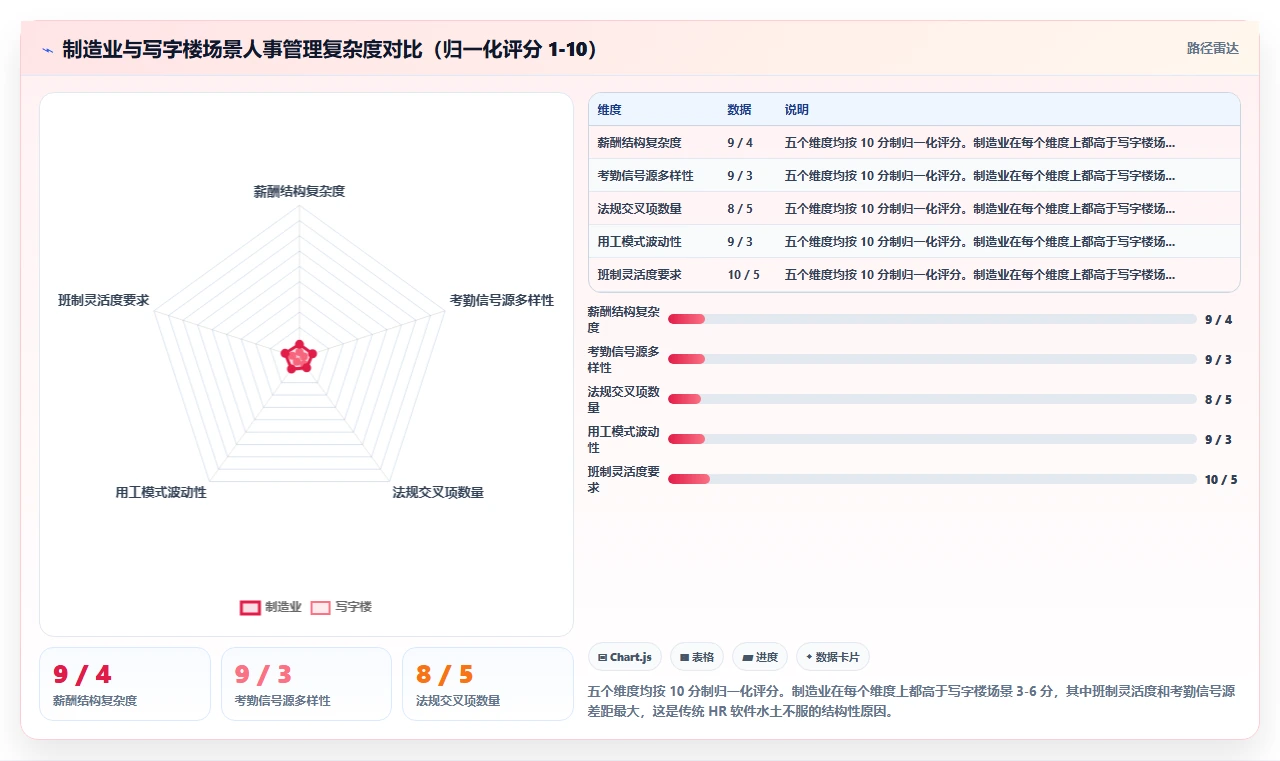Click 法规交叉项数量 progress bar

pos(932,399)
